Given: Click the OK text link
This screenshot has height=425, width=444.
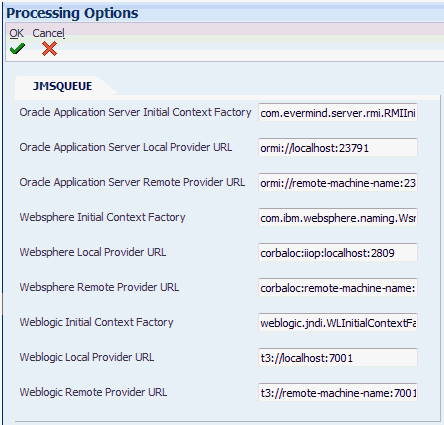Looking at the screenshot, I should [x=16, y=33].
